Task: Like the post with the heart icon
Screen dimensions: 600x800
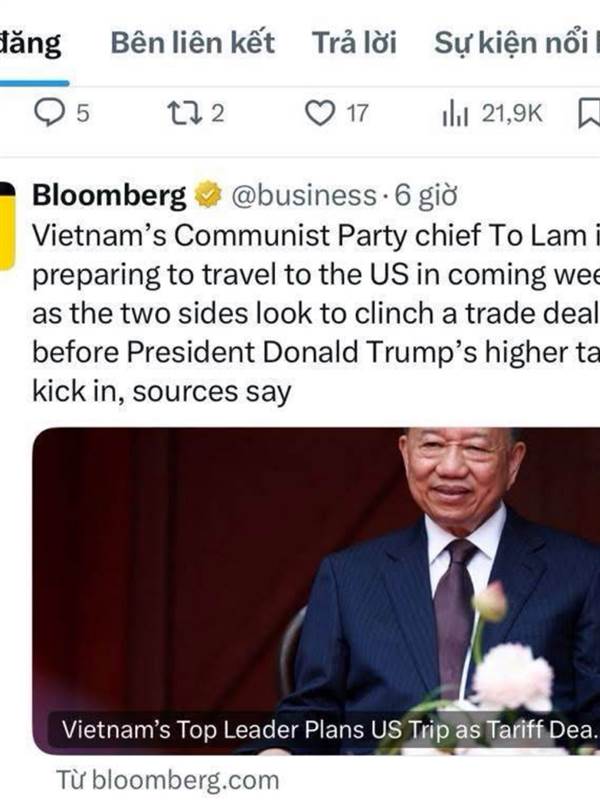Action: (320, 113)
